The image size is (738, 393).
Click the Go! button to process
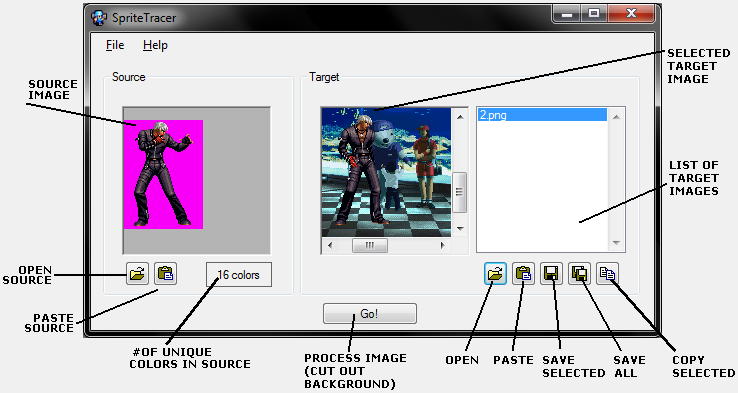[x=370, y=314]
